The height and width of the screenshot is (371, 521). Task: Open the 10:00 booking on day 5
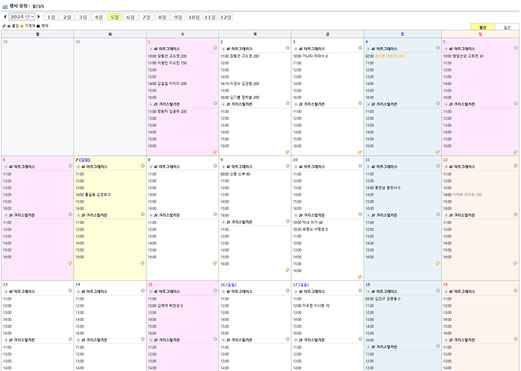pos(463,56)
